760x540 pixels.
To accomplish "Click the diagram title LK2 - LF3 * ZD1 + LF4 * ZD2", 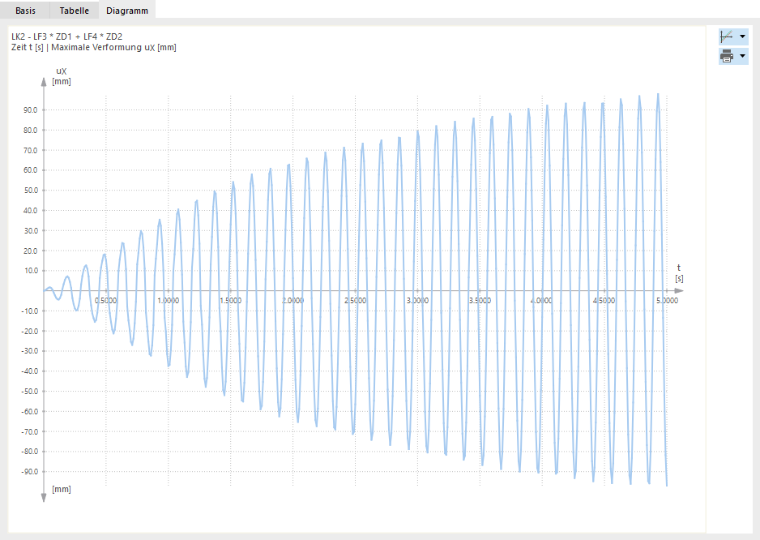I will 67,36.
